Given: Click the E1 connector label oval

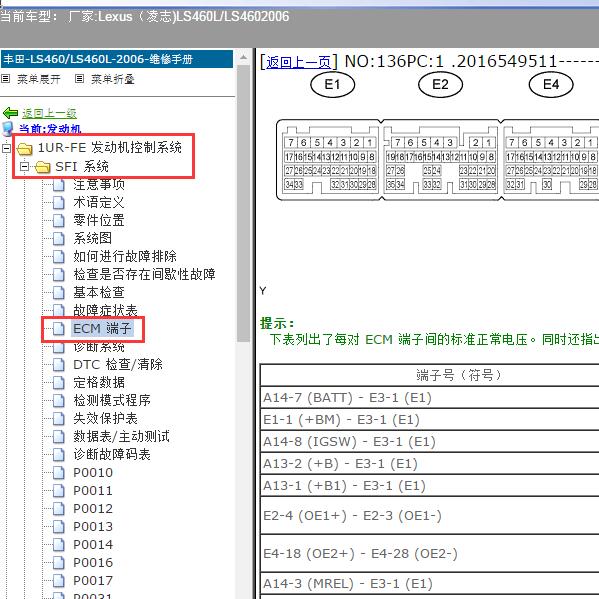Looking at the screenshot, I should pyautogui.click(x=333, y=85).
